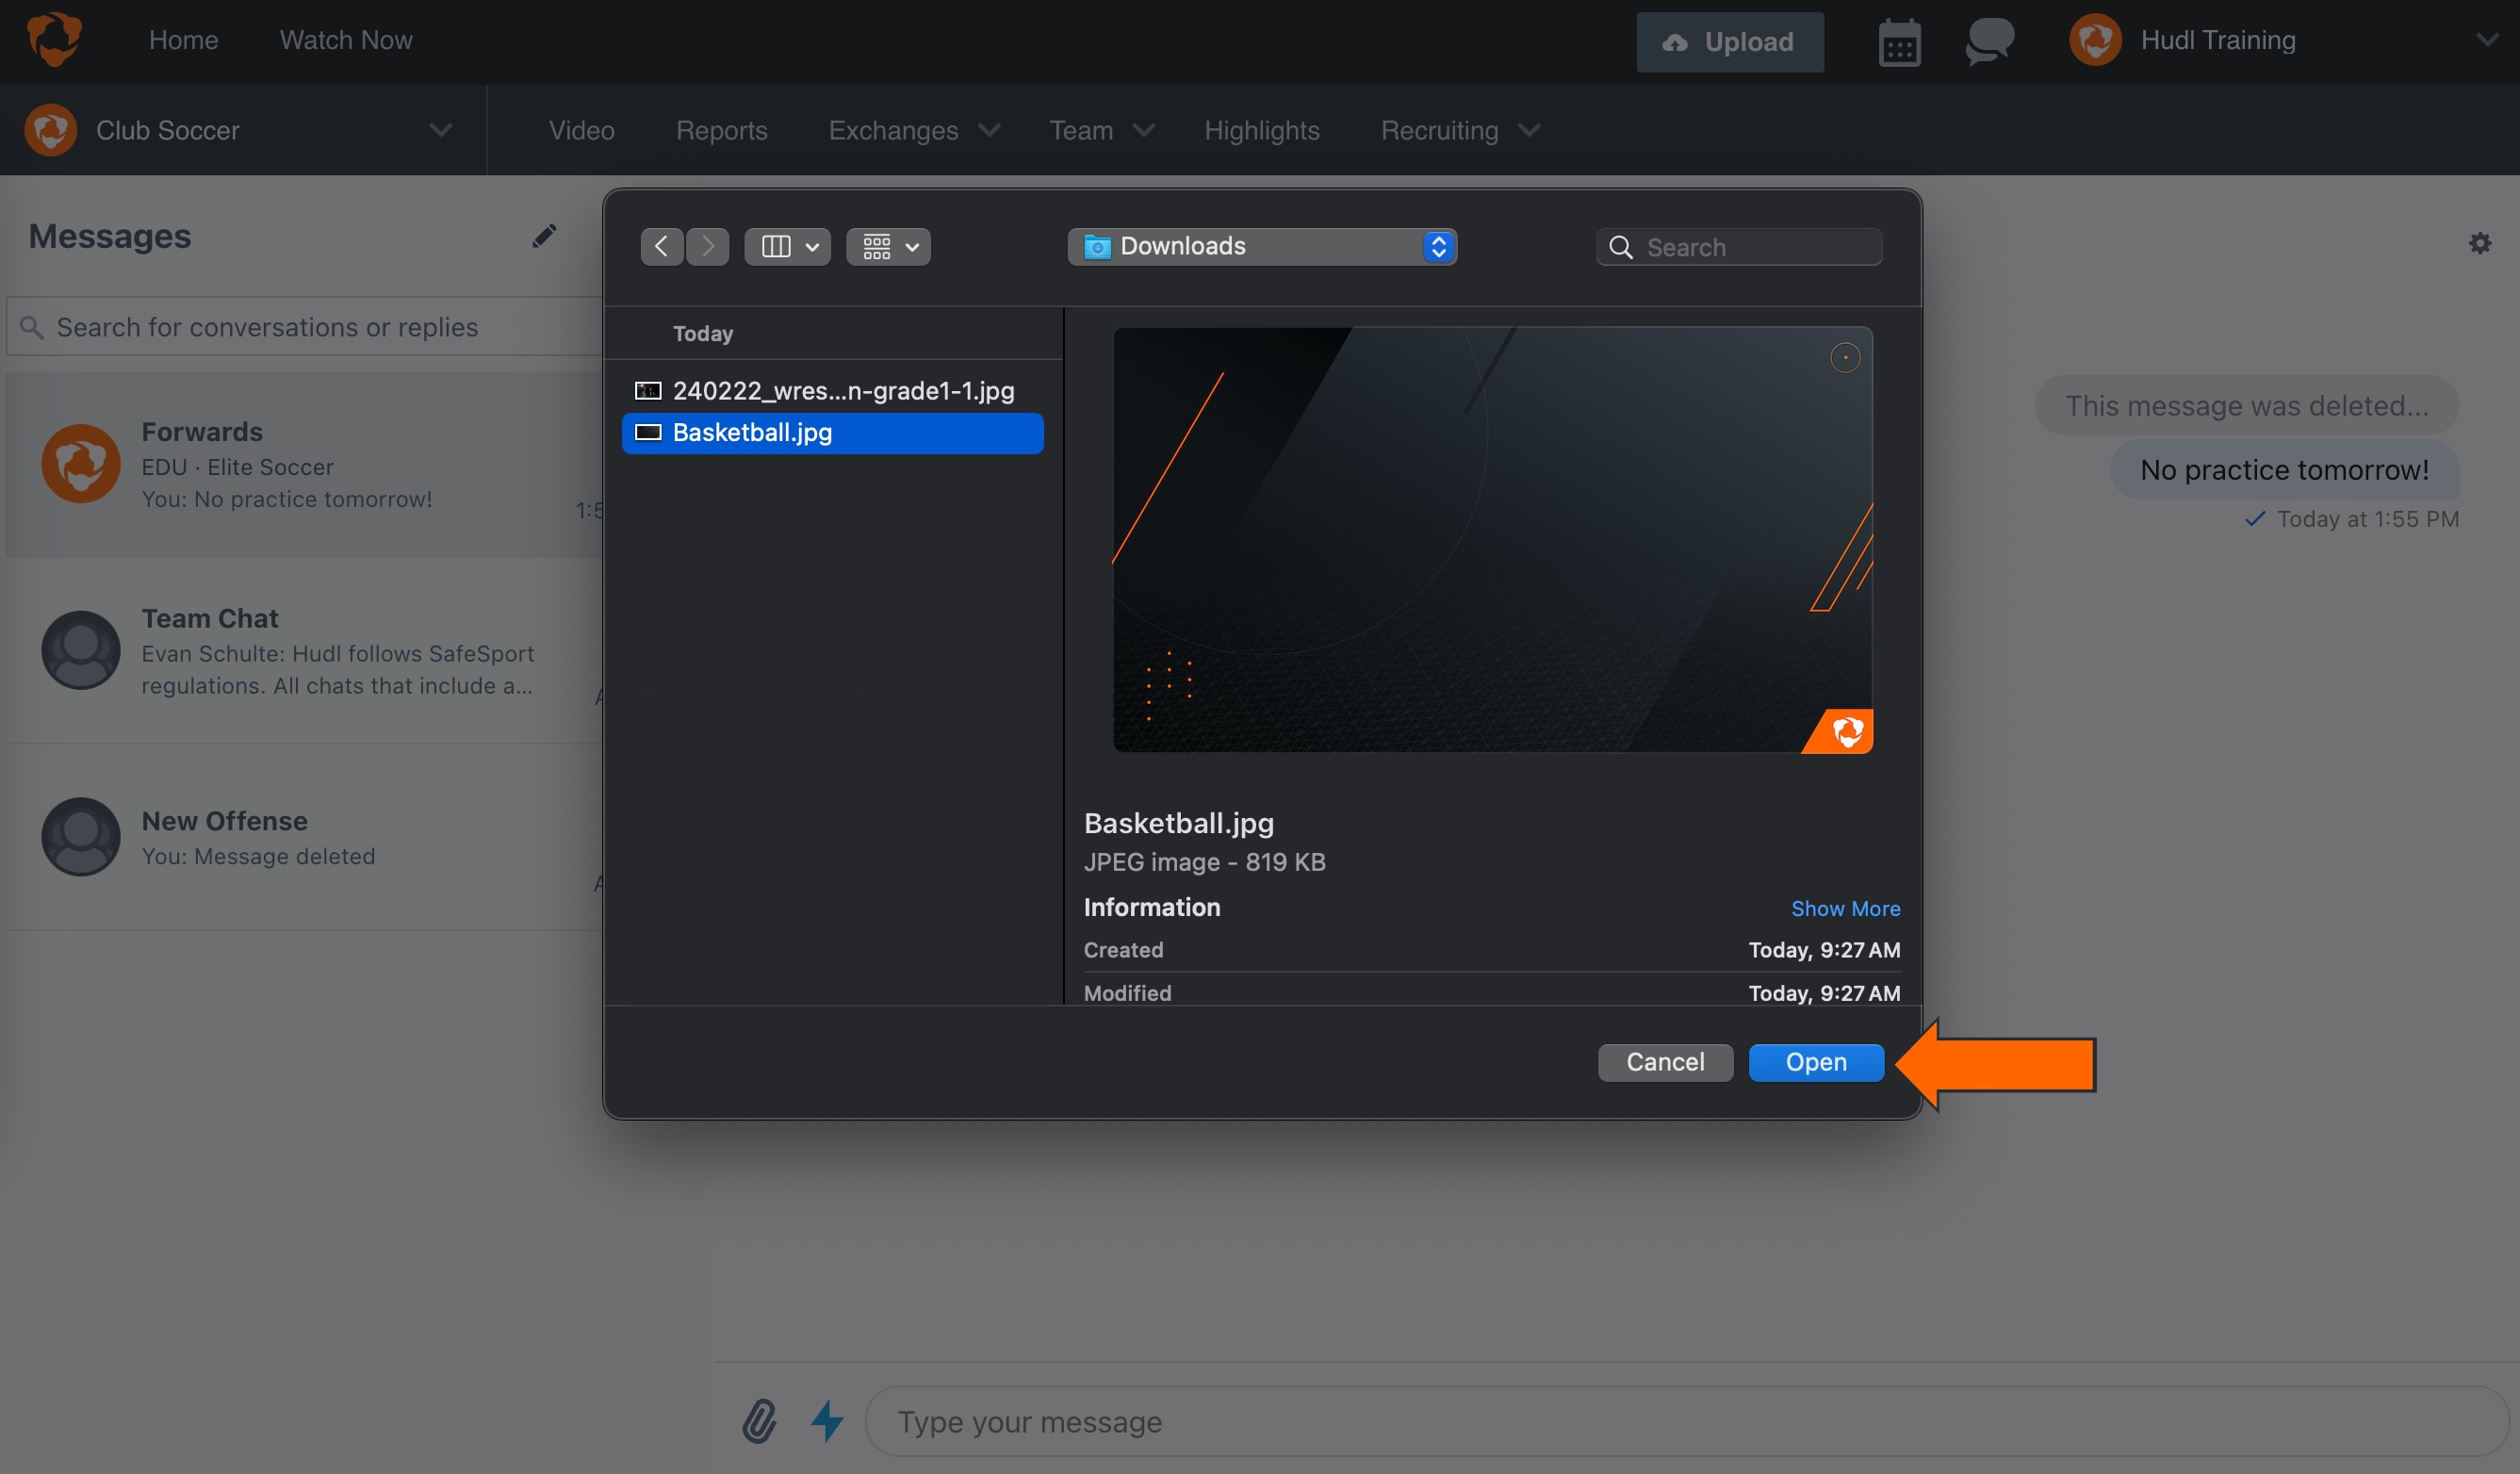Open the calendar icon in top bar
The image size is (2520, 1474).
point(1899,42)
